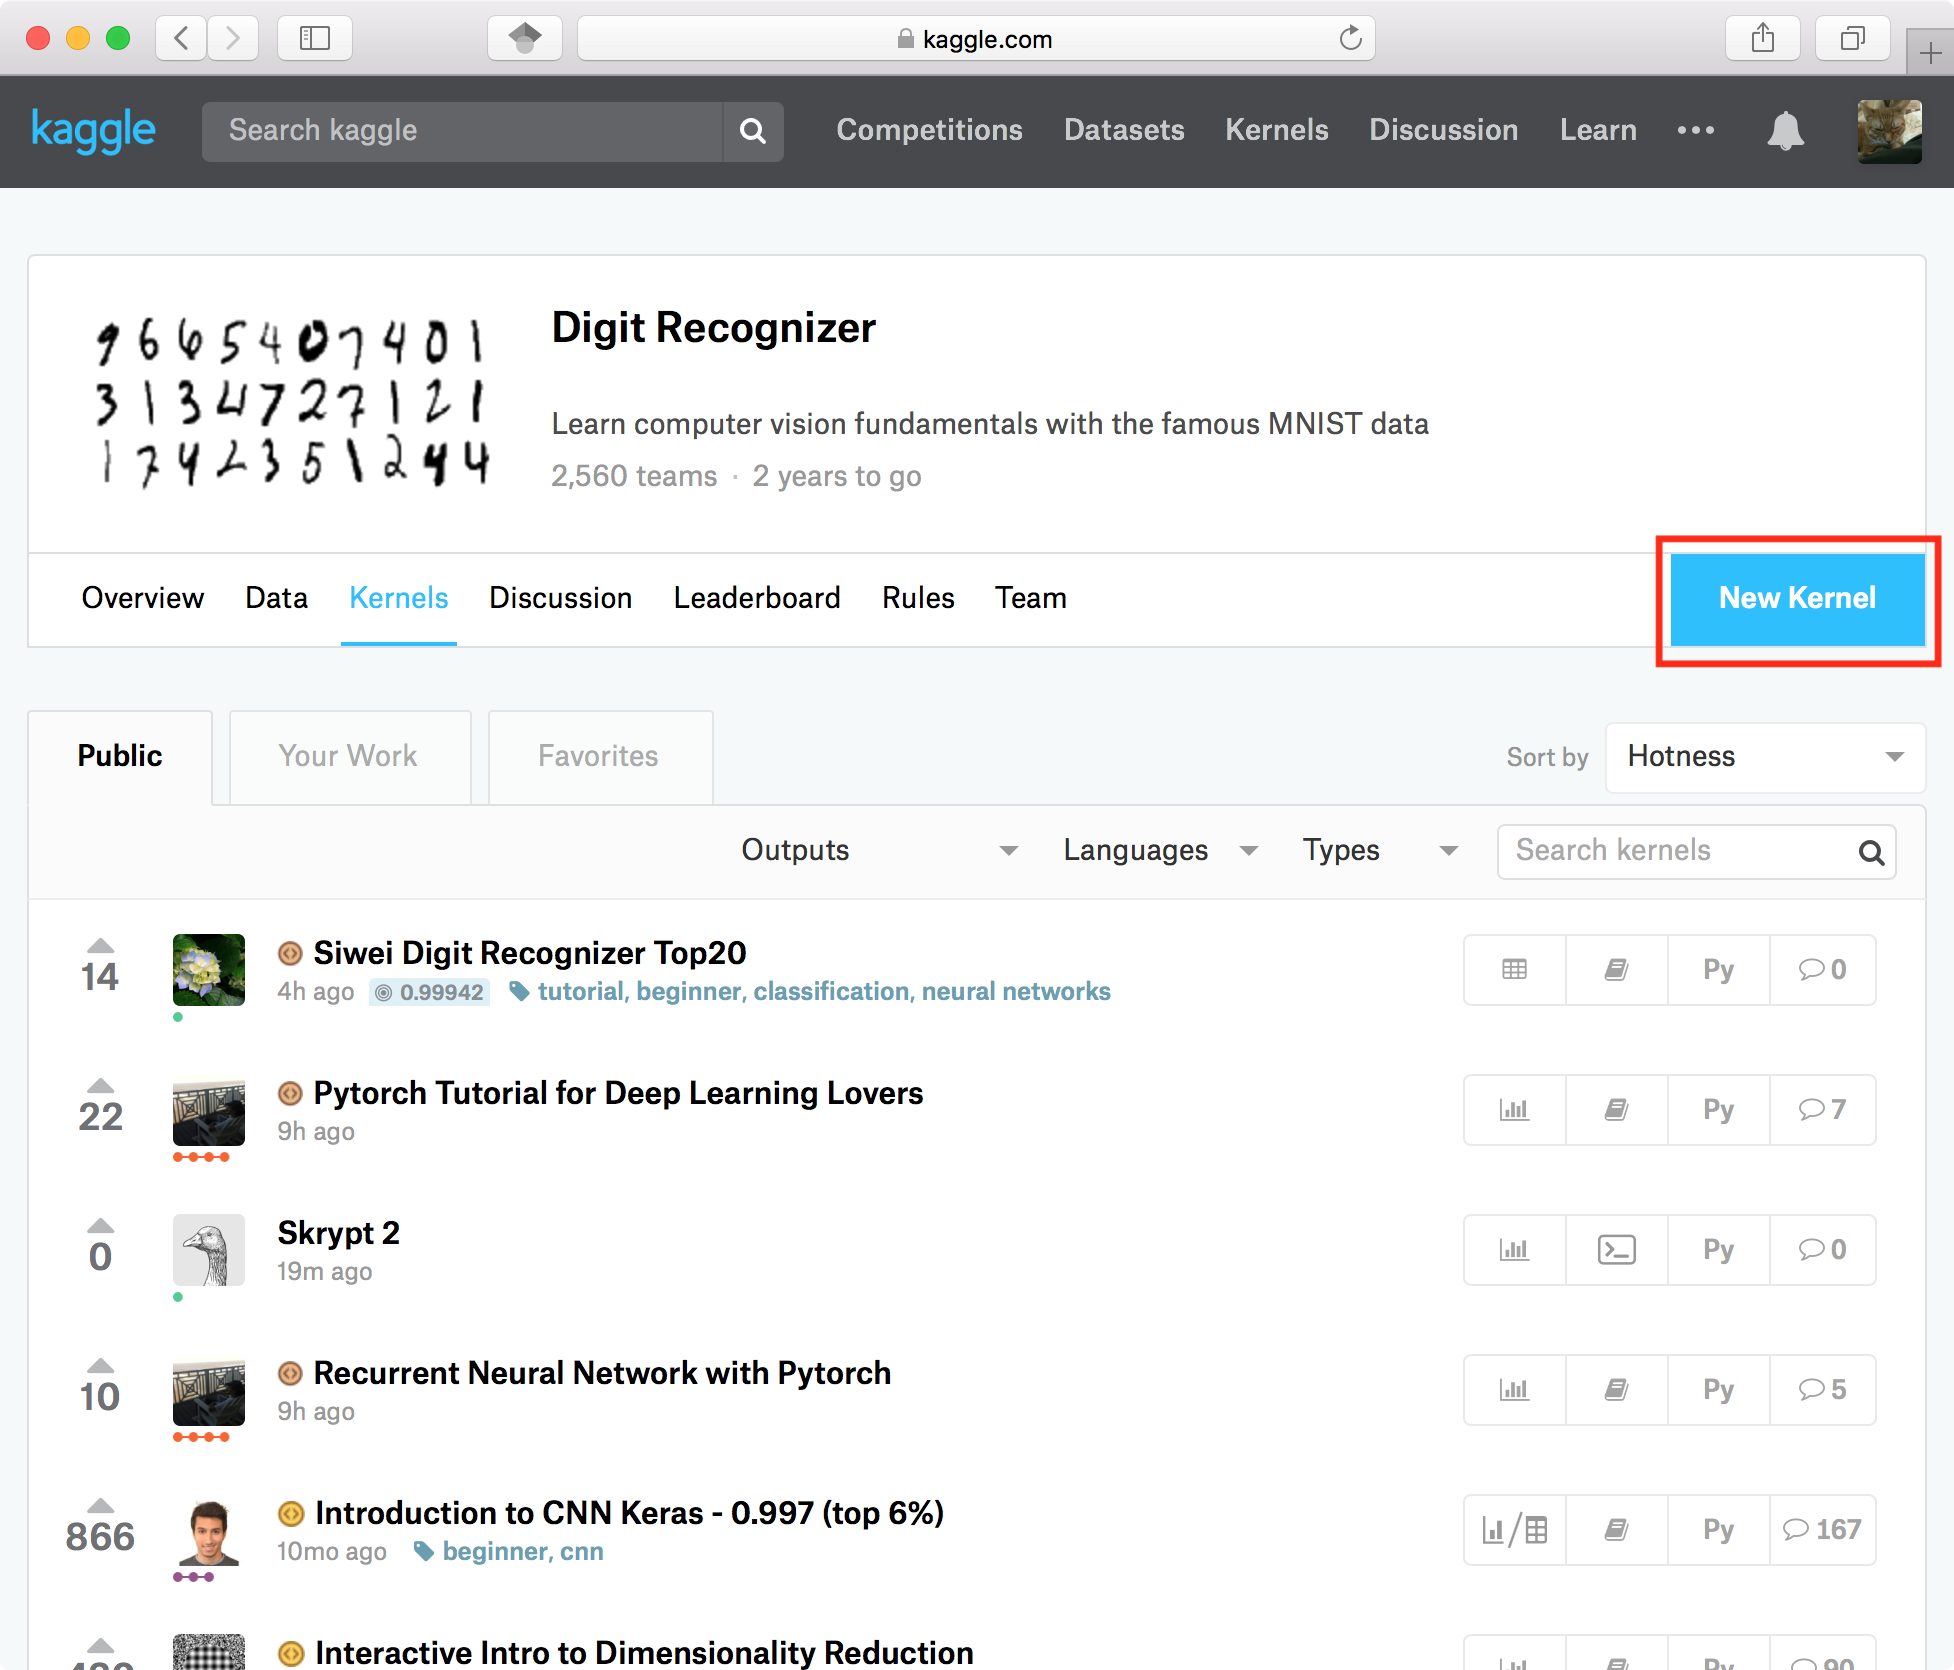Upvote the Pytorch Tutorial for Deep Learning kernel
Image resolution: width=1954 pixels, height=1670 pixels.
(x=100, y=1086)
